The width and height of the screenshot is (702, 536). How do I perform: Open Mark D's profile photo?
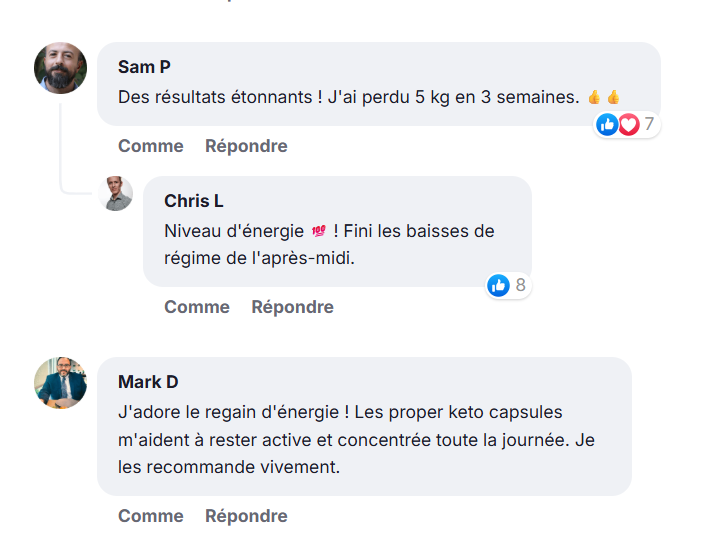click(x=60, y=383)
